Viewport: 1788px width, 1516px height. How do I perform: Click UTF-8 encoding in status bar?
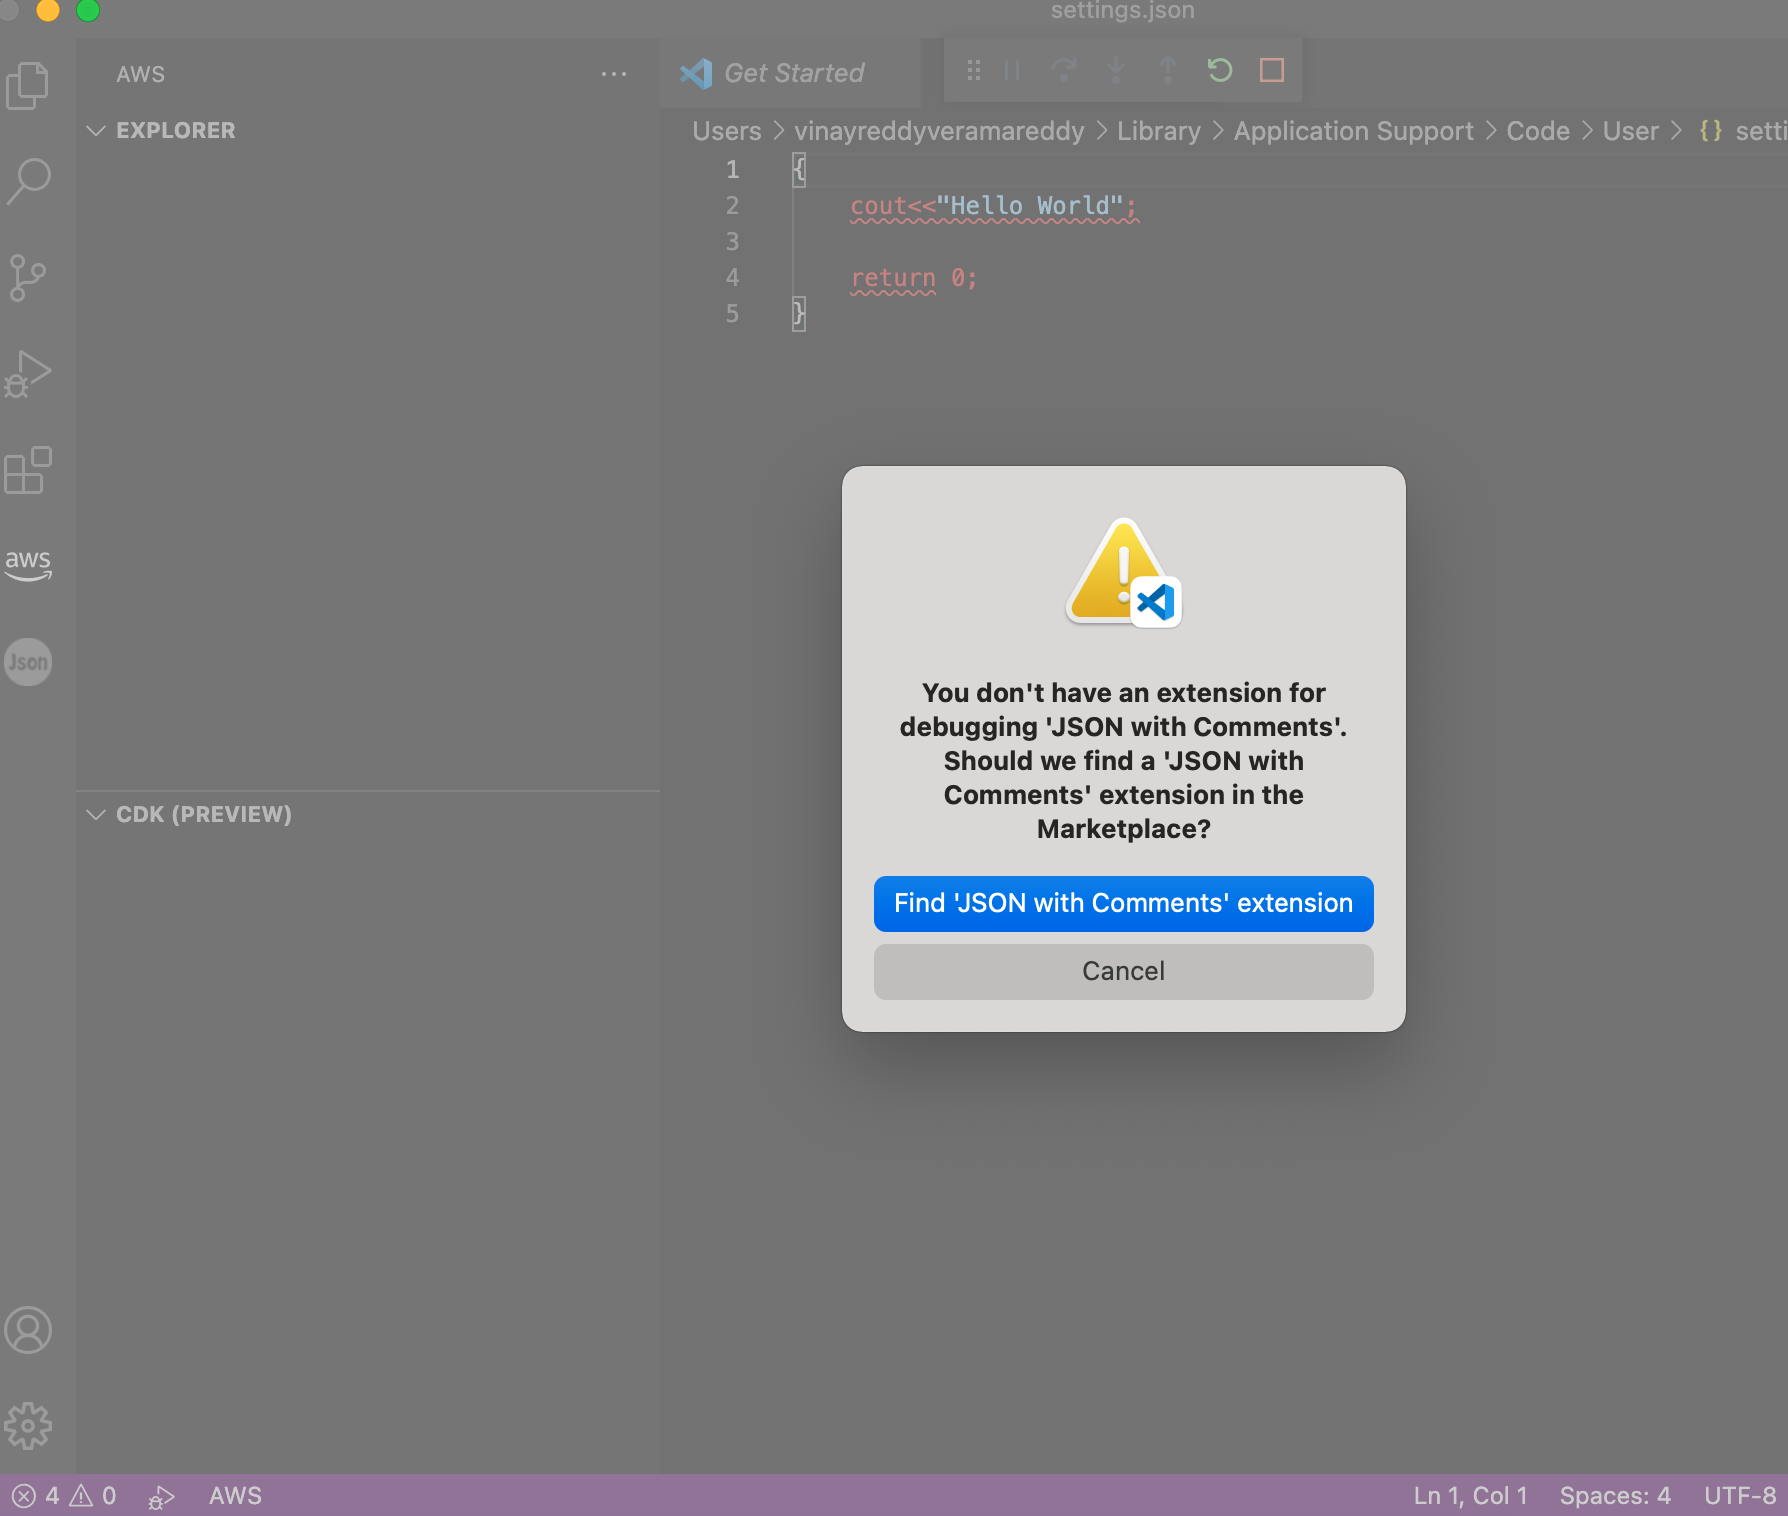click(x=1738, y=1495)
